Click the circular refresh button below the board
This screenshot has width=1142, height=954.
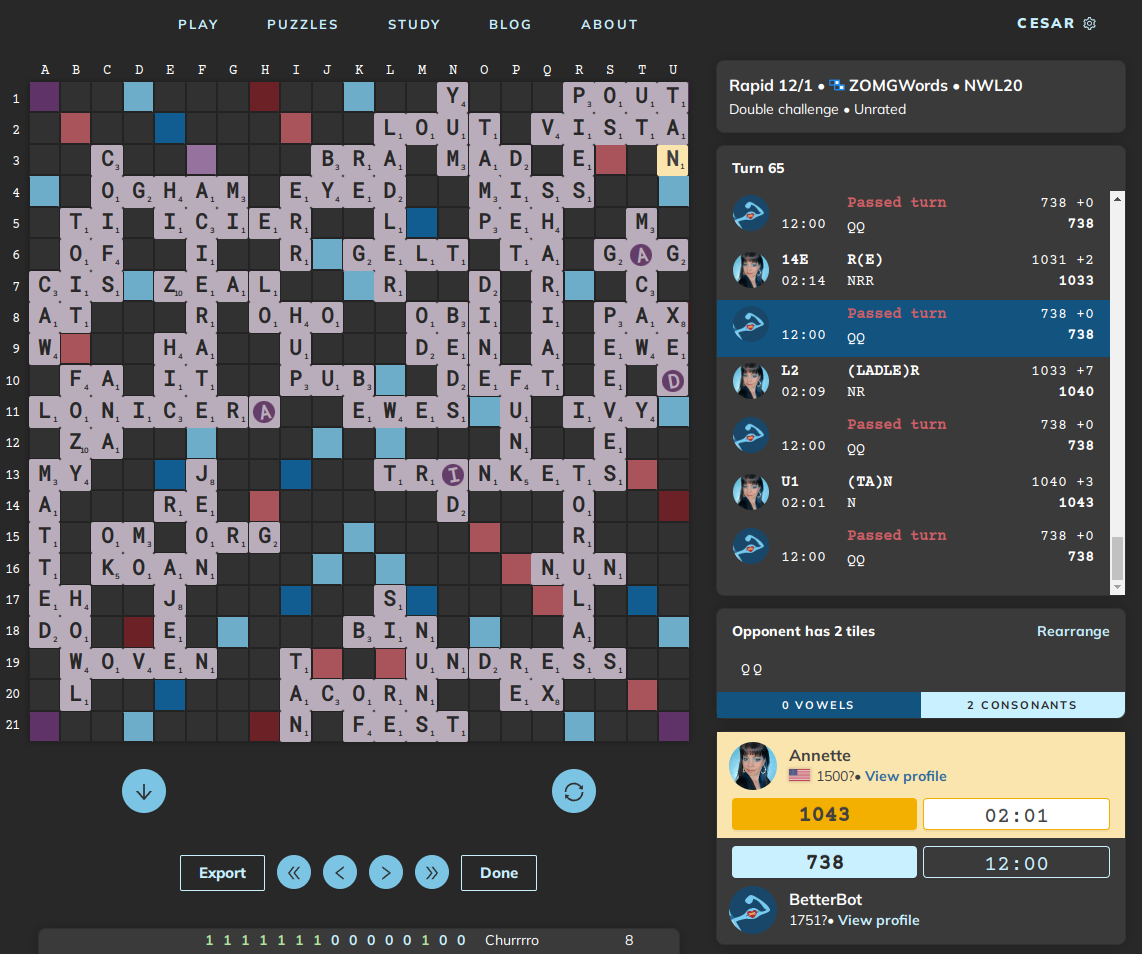574,791
